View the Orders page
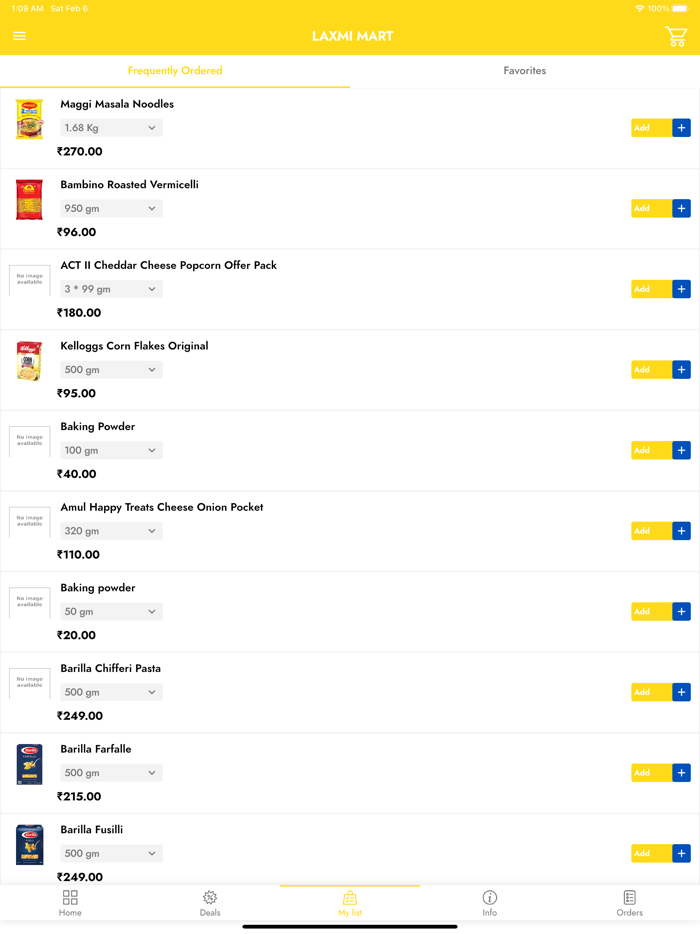Screen dimensions: 700x934 629,902
